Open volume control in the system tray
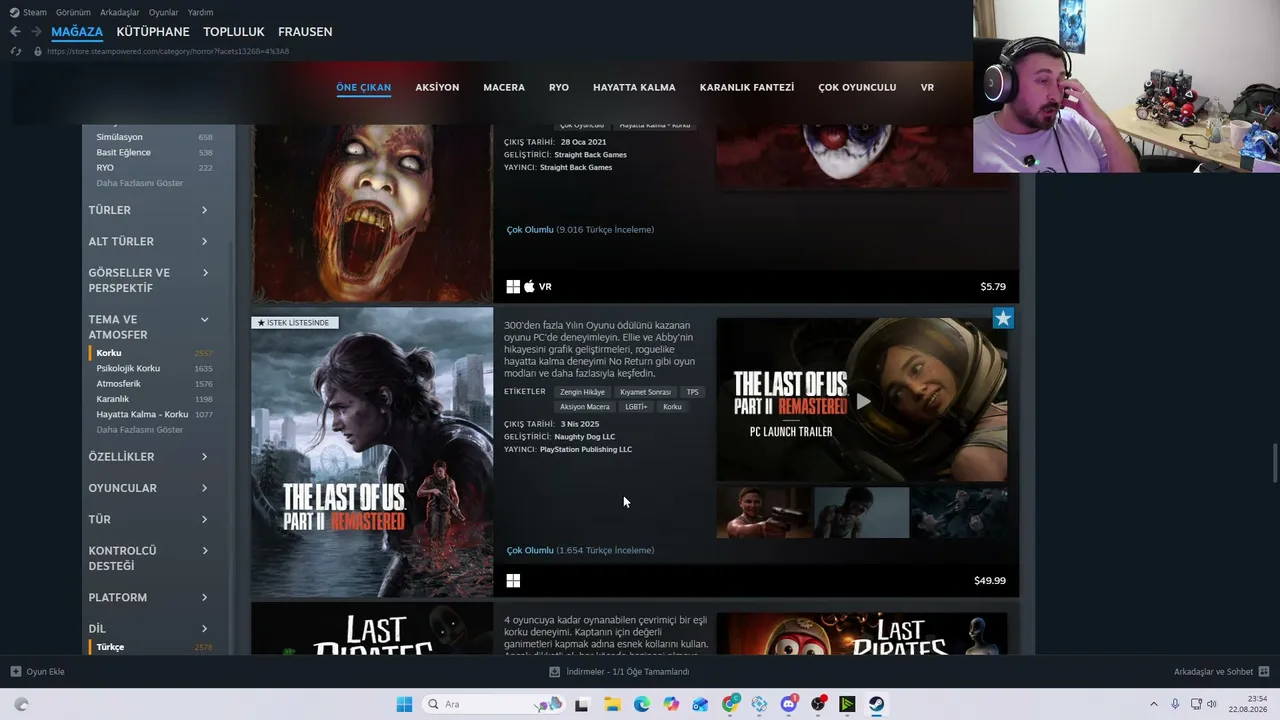1280x720 pixels. [x=1212, y=704]
